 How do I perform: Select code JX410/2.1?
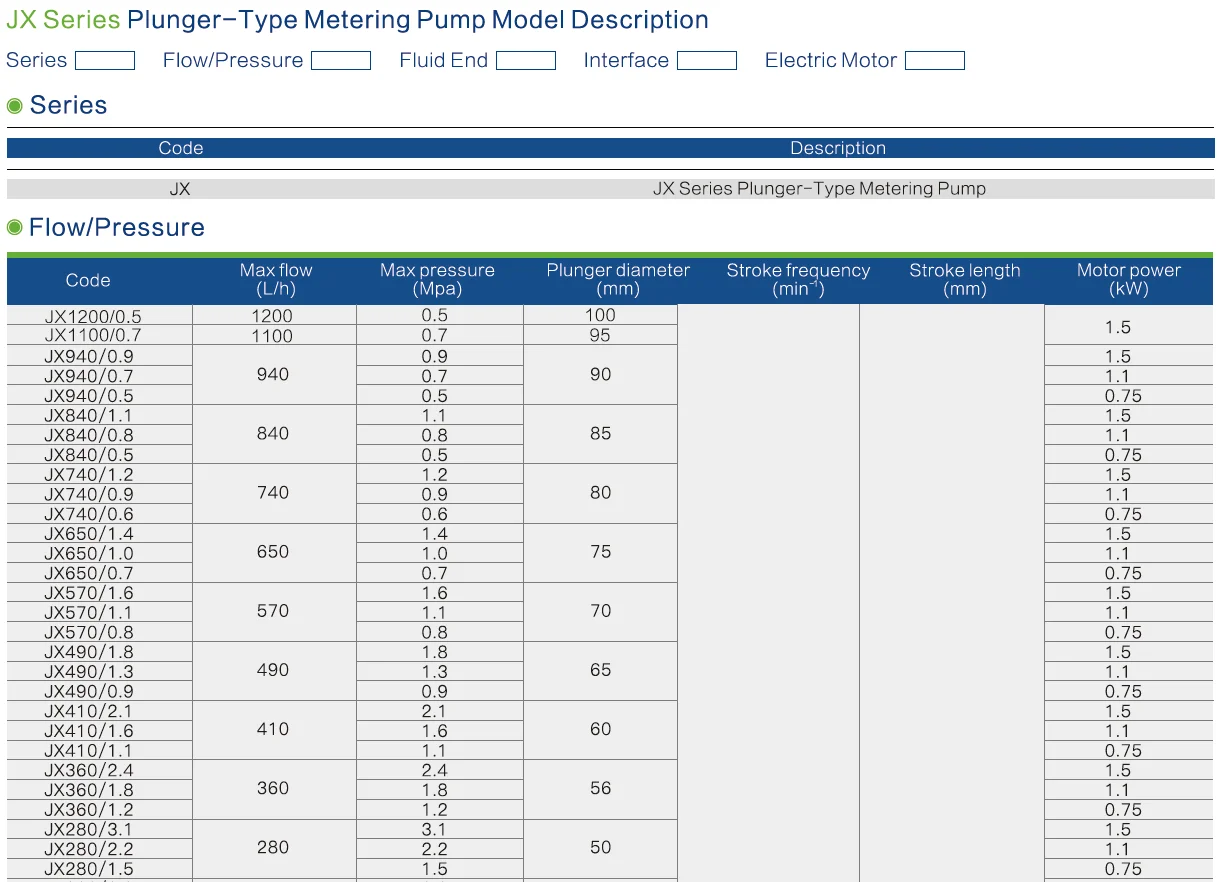click(100, 711)
